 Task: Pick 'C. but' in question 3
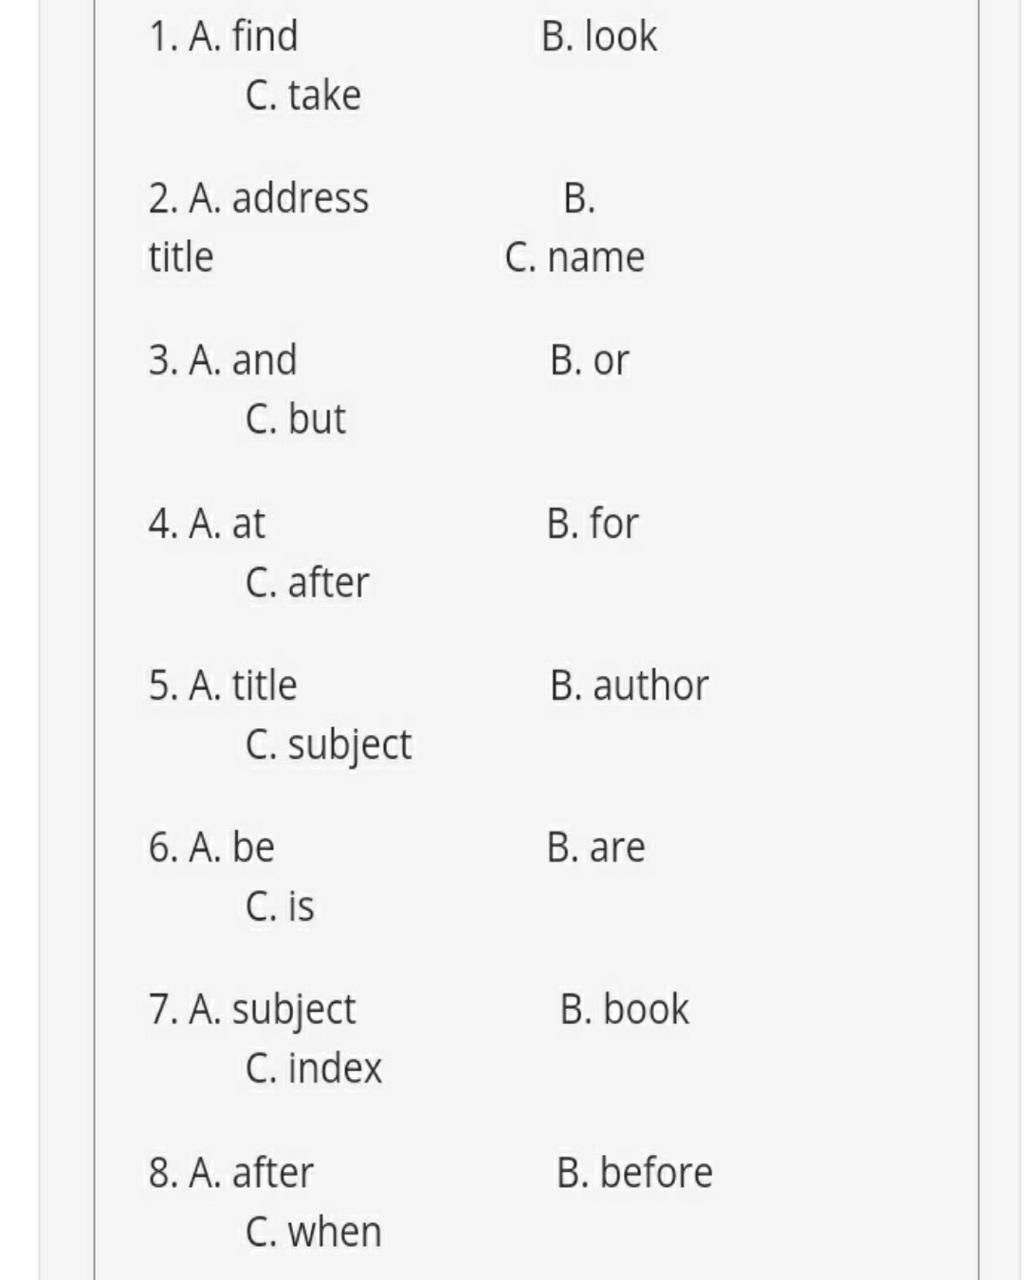295,419
